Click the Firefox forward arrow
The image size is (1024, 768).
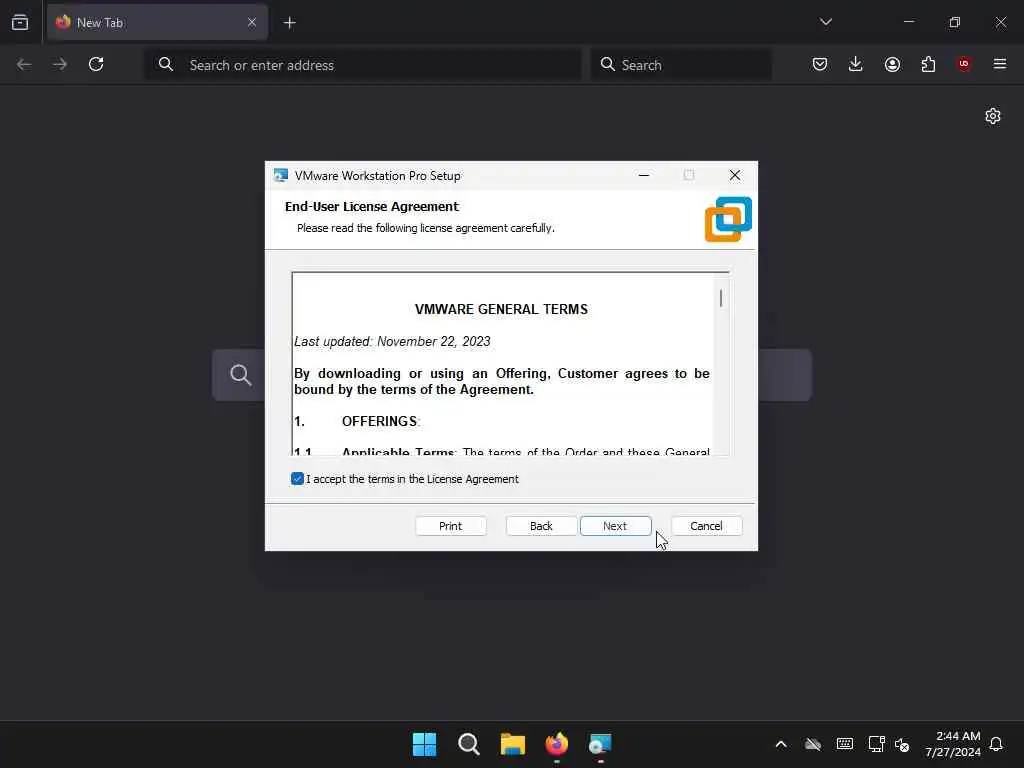60,64
